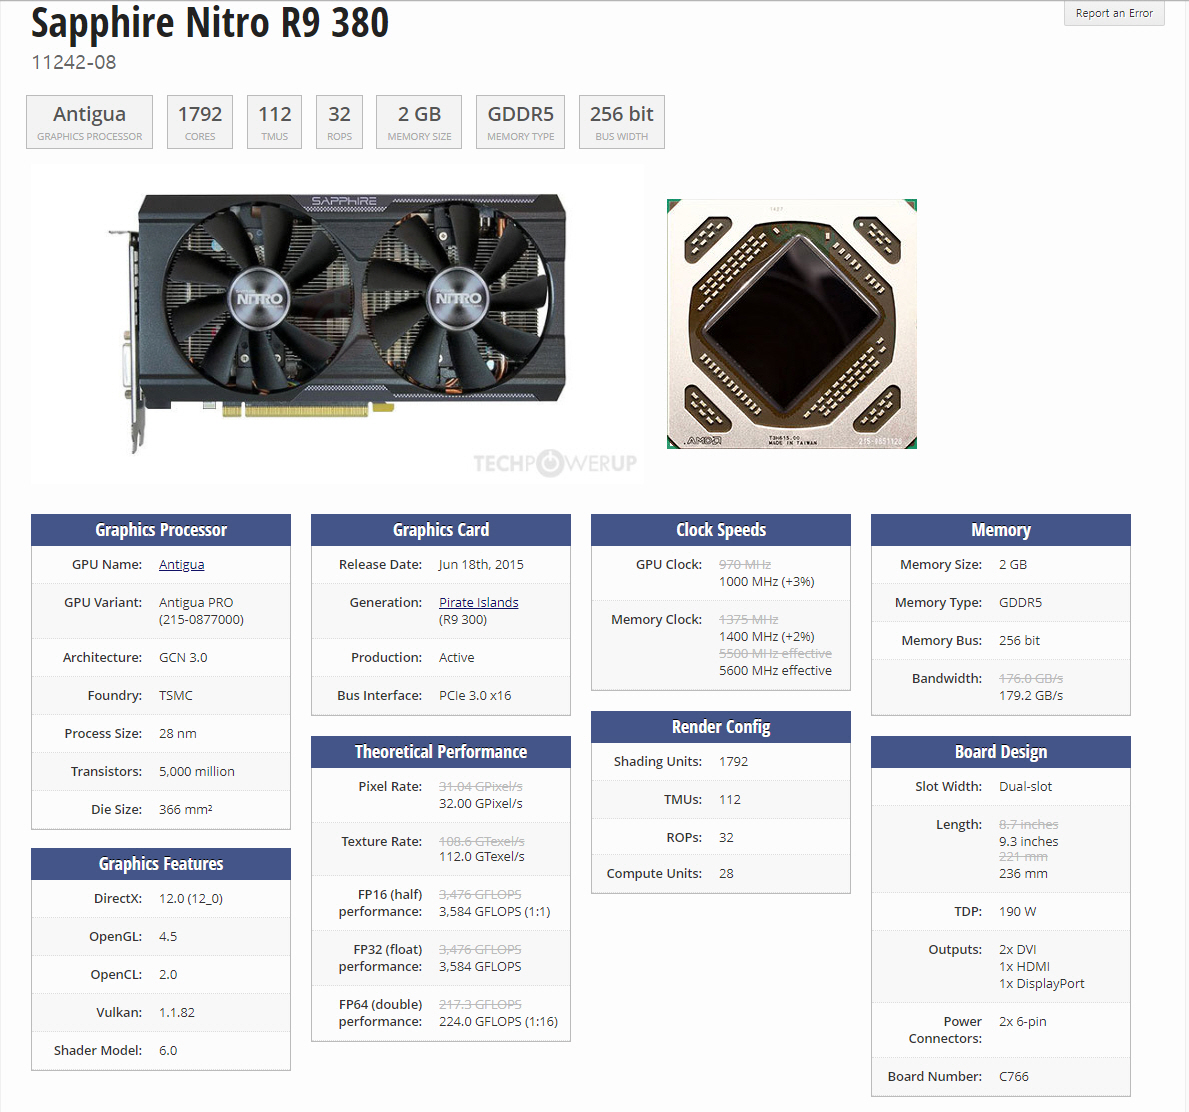Click the Report an Error button

coord(1114,13)
